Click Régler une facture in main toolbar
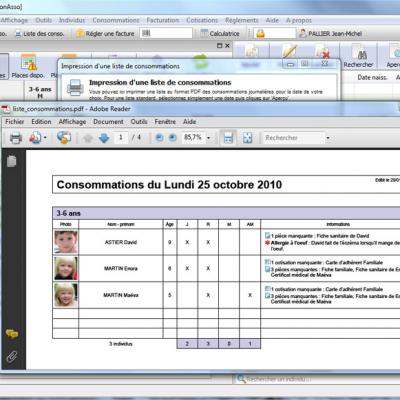 pyautogui.click(x=105, y=33)
